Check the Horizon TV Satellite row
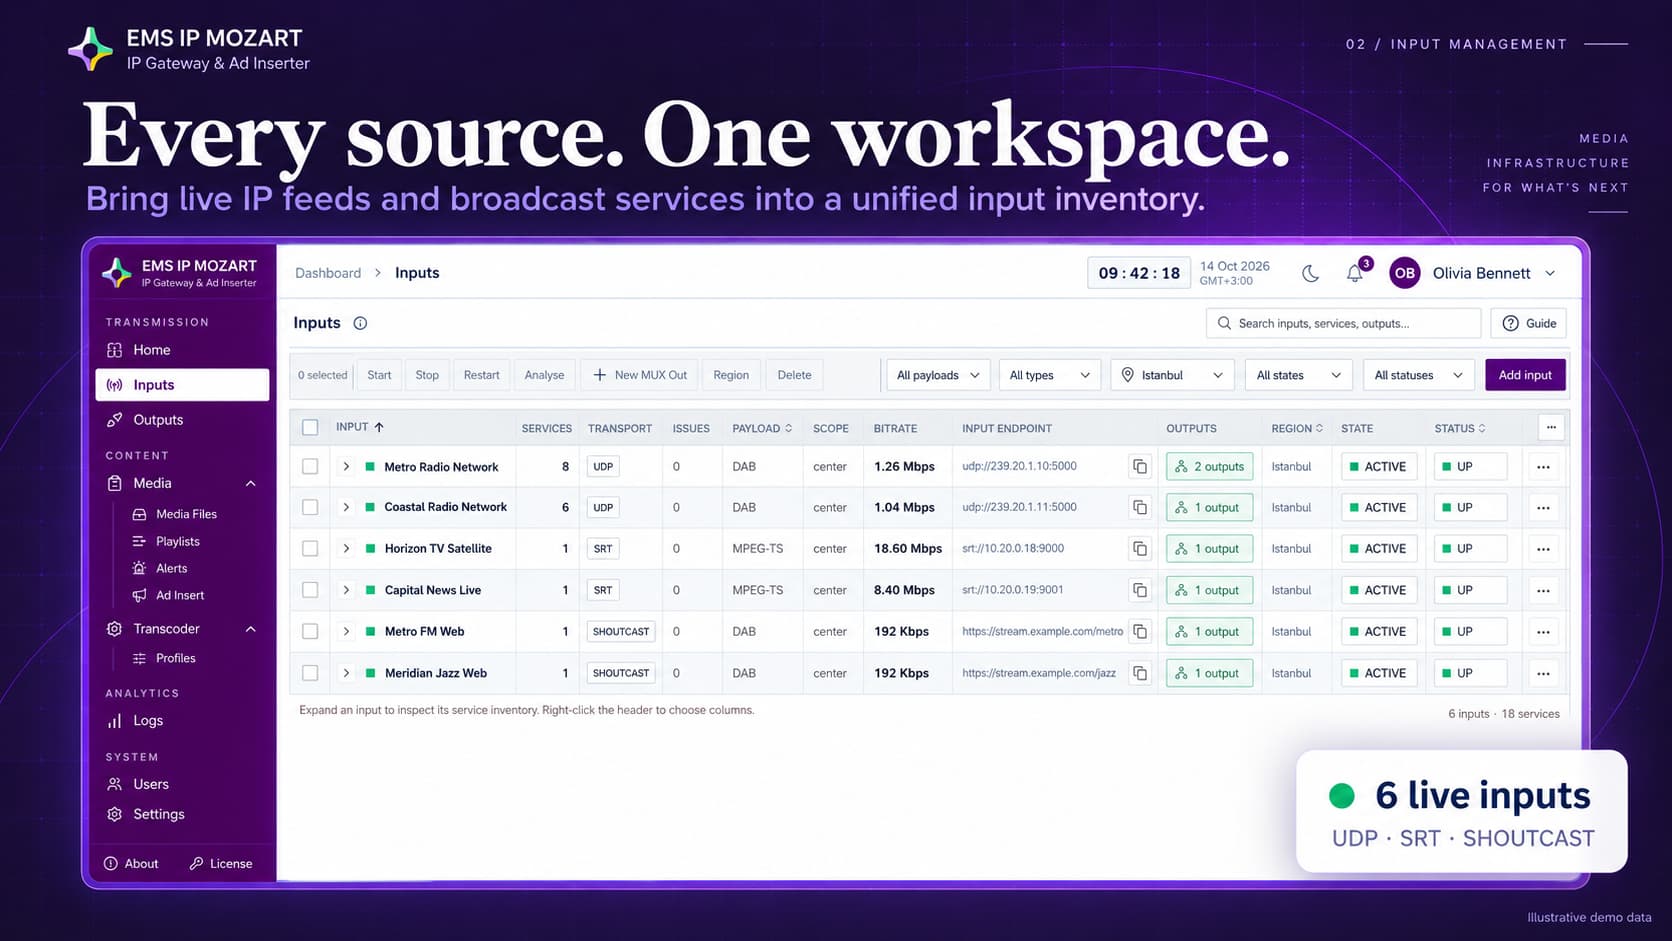Screen dimensions: 1672x941 310,548
